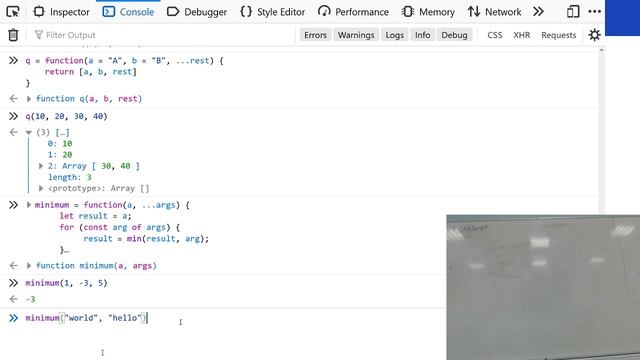Toggle the Warnings filter
Screen dimensions: 640x360
pyautogui.click(x=356, y=35)
